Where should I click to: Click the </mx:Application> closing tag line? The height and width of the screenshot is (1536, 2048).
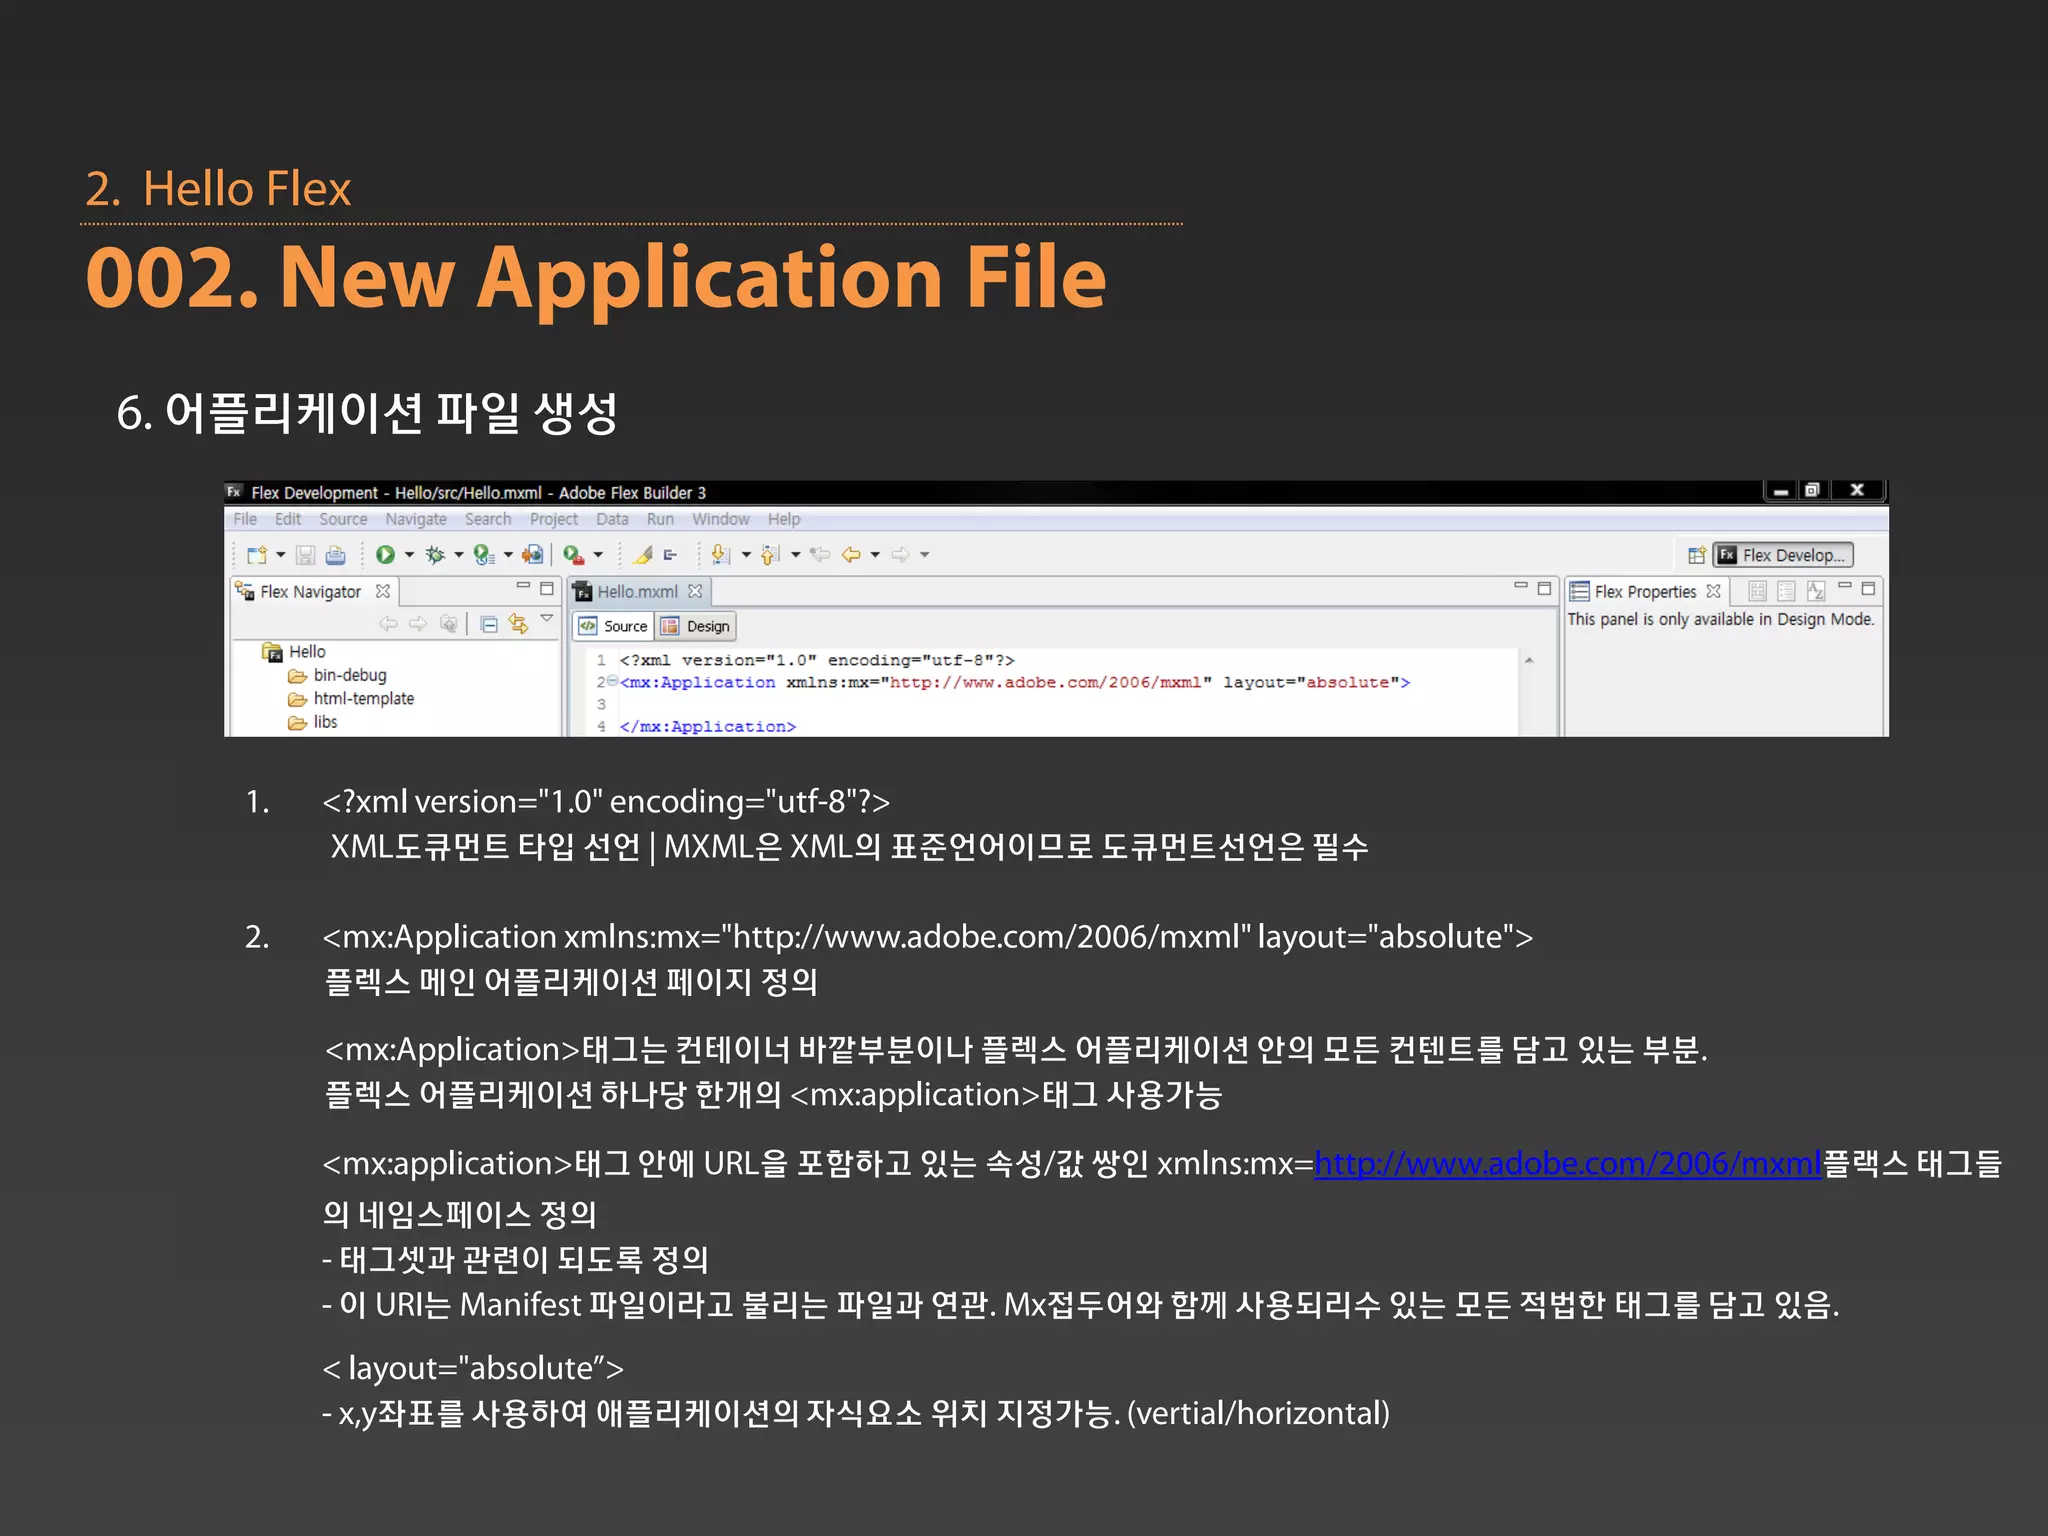click(x=707, y=727)
